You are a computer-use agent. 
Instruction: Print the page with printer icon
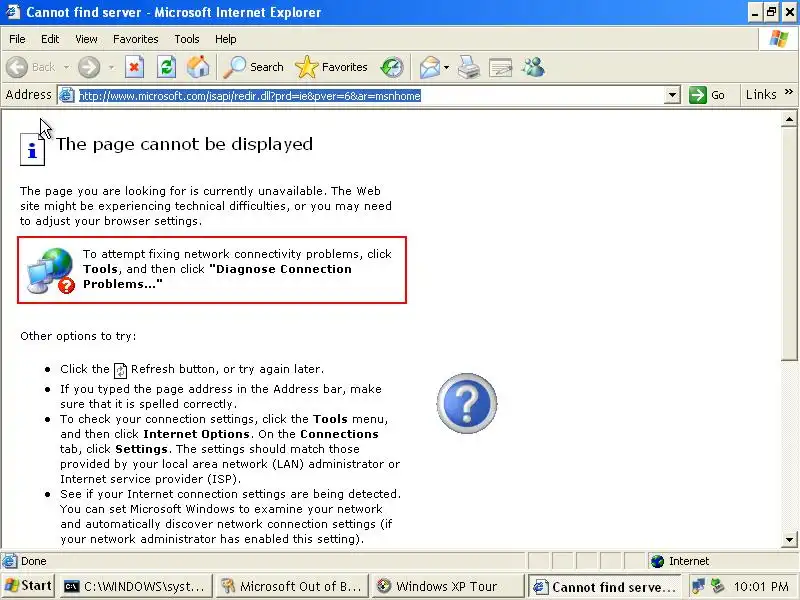tap(468, 67)
